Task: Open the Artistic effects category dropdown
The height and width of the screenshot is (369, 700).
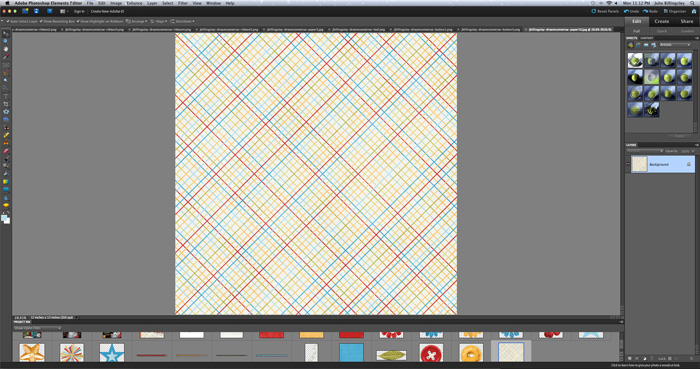Action: (x=675, y=45)
